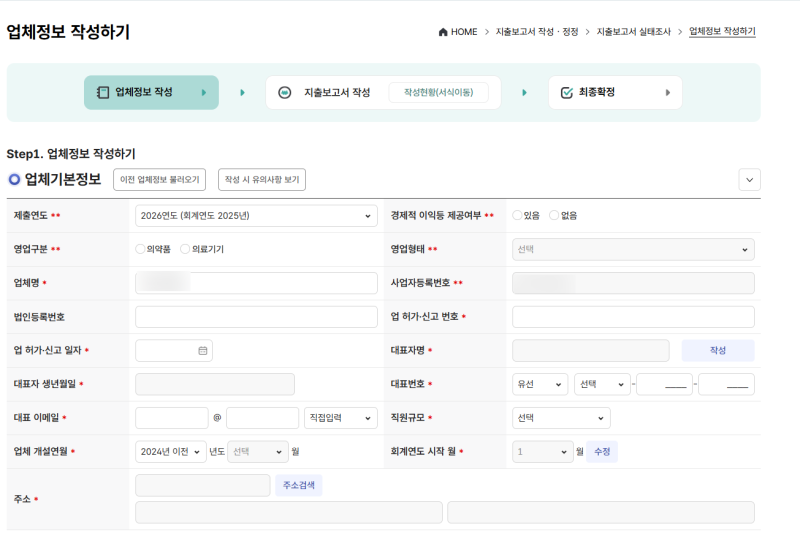The height and width of the screenshot is (551, 800).
Task: Open the 제출연도 dropdown
Action: [x=256, y=216]
